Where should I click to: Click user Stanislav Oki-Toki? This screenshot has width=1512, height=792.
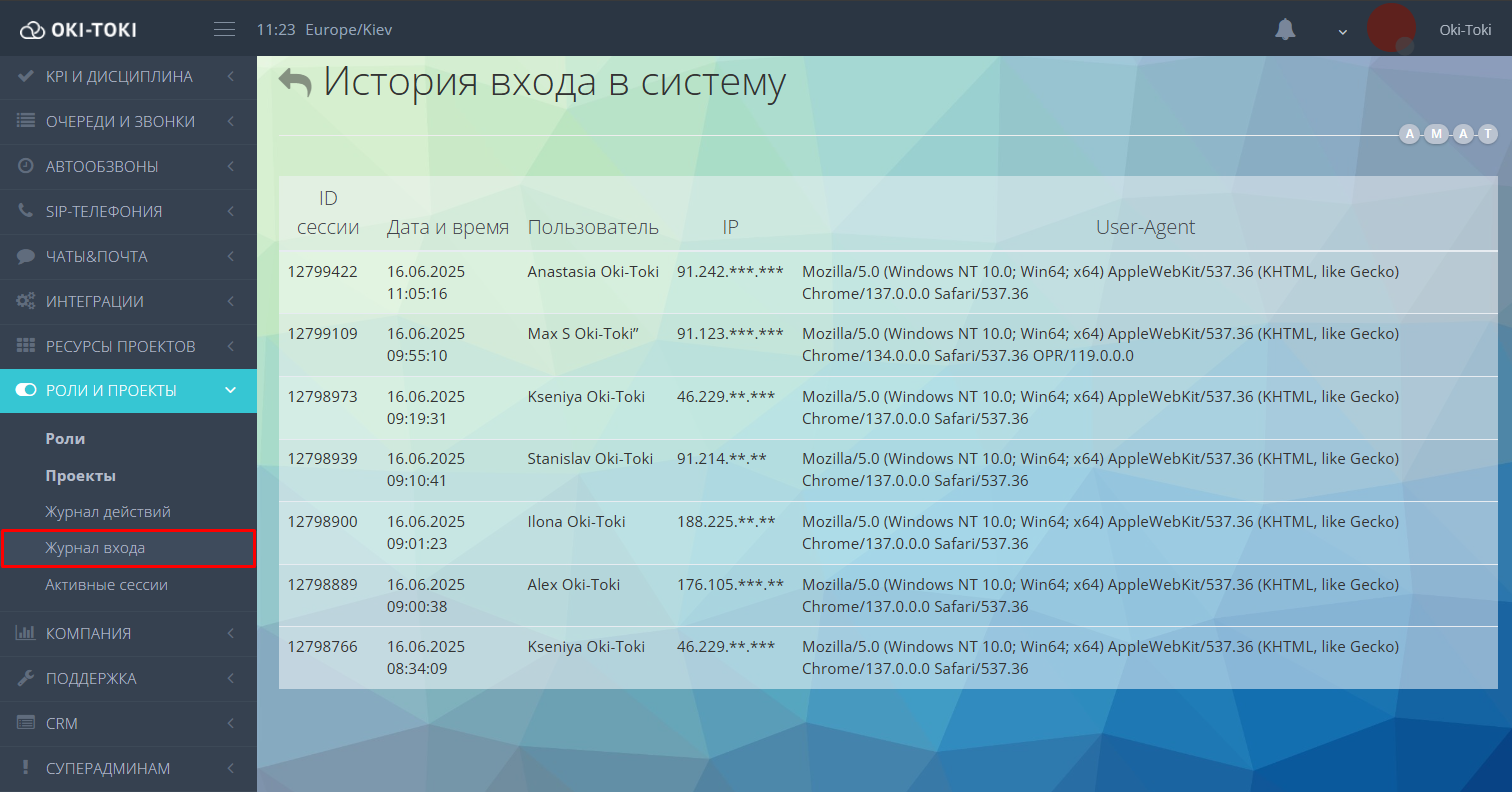[x=590, y=458]
